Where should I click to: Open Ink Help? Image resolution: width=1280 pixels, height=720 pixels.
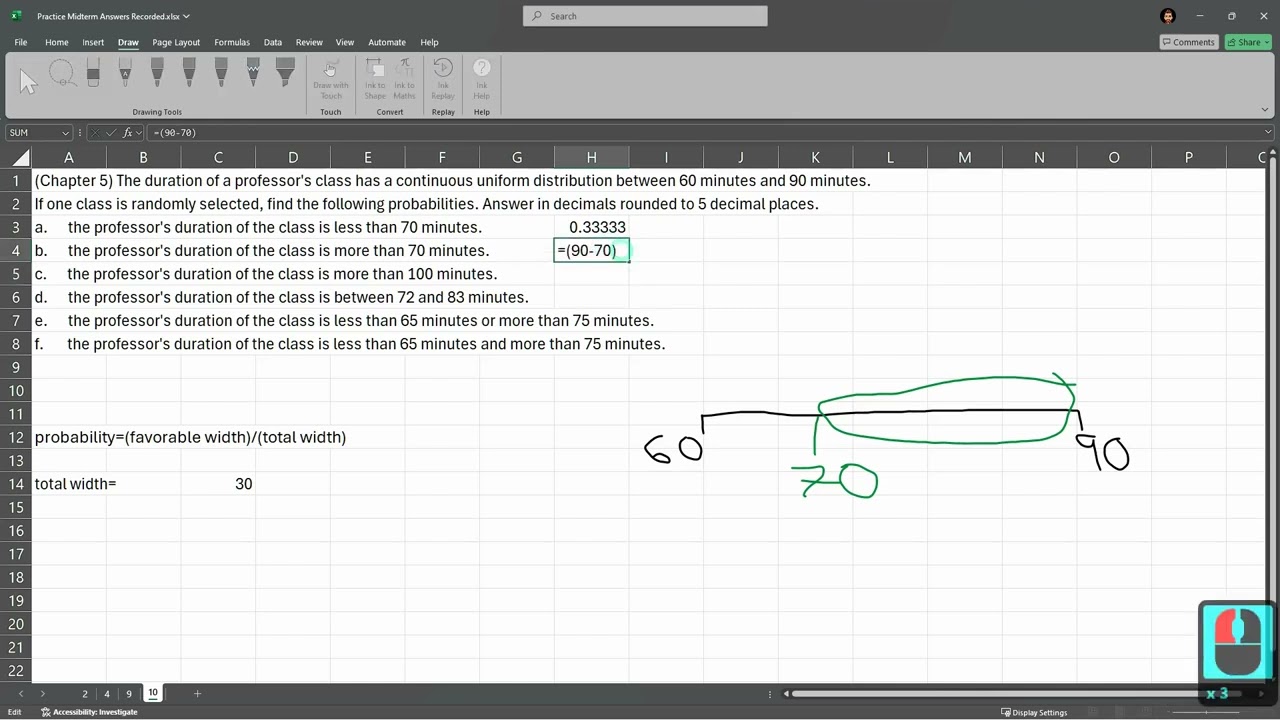coord(482,79)
